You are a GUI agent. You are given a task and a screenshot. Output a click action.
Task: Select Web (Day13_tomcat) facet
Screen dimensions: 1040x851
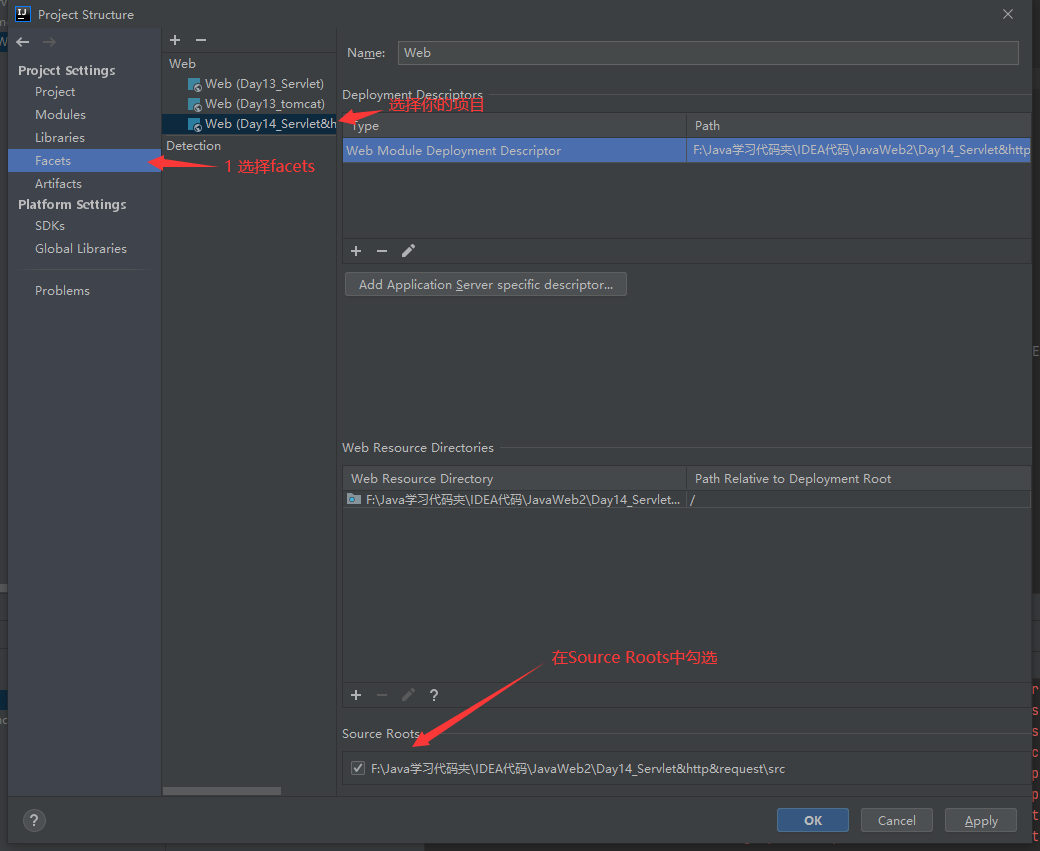click(x=265, y=104)
